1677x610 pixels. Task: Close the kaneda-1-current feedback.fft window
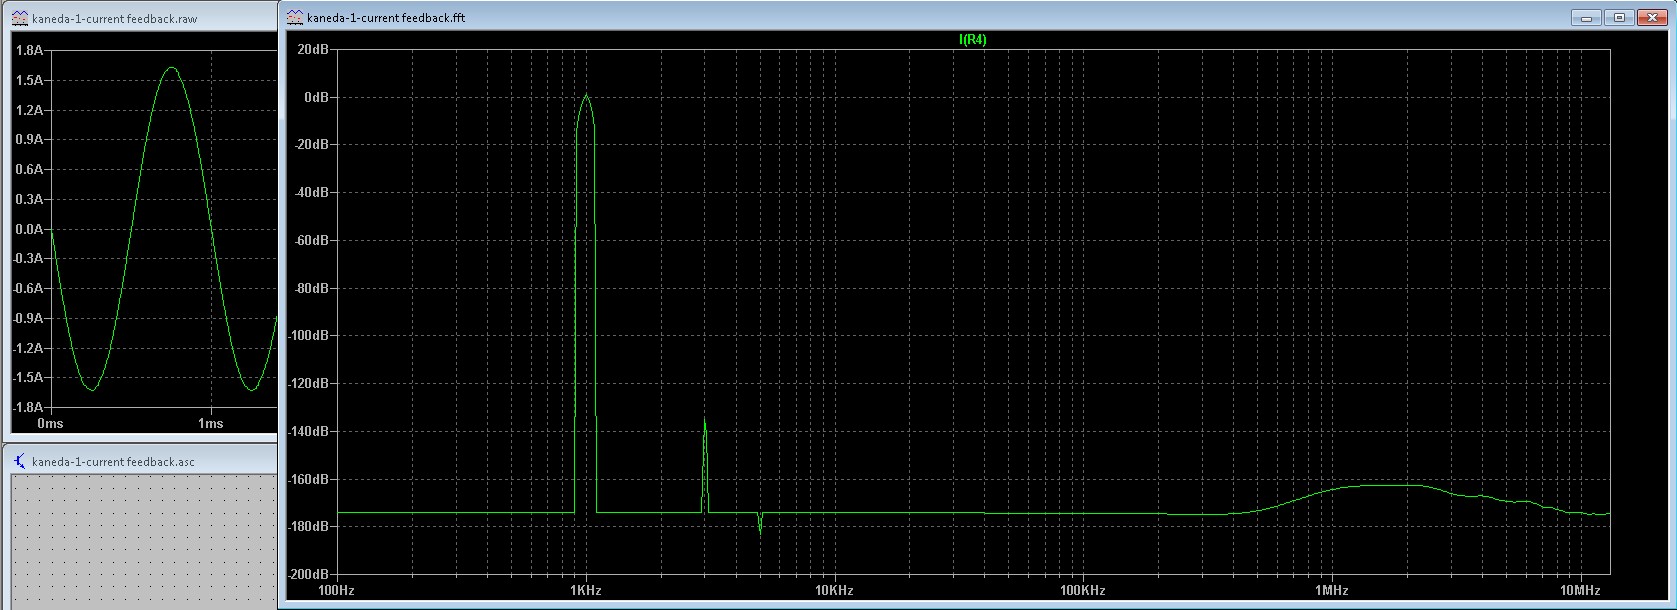pyautogui.click(x=1652, y=17)
